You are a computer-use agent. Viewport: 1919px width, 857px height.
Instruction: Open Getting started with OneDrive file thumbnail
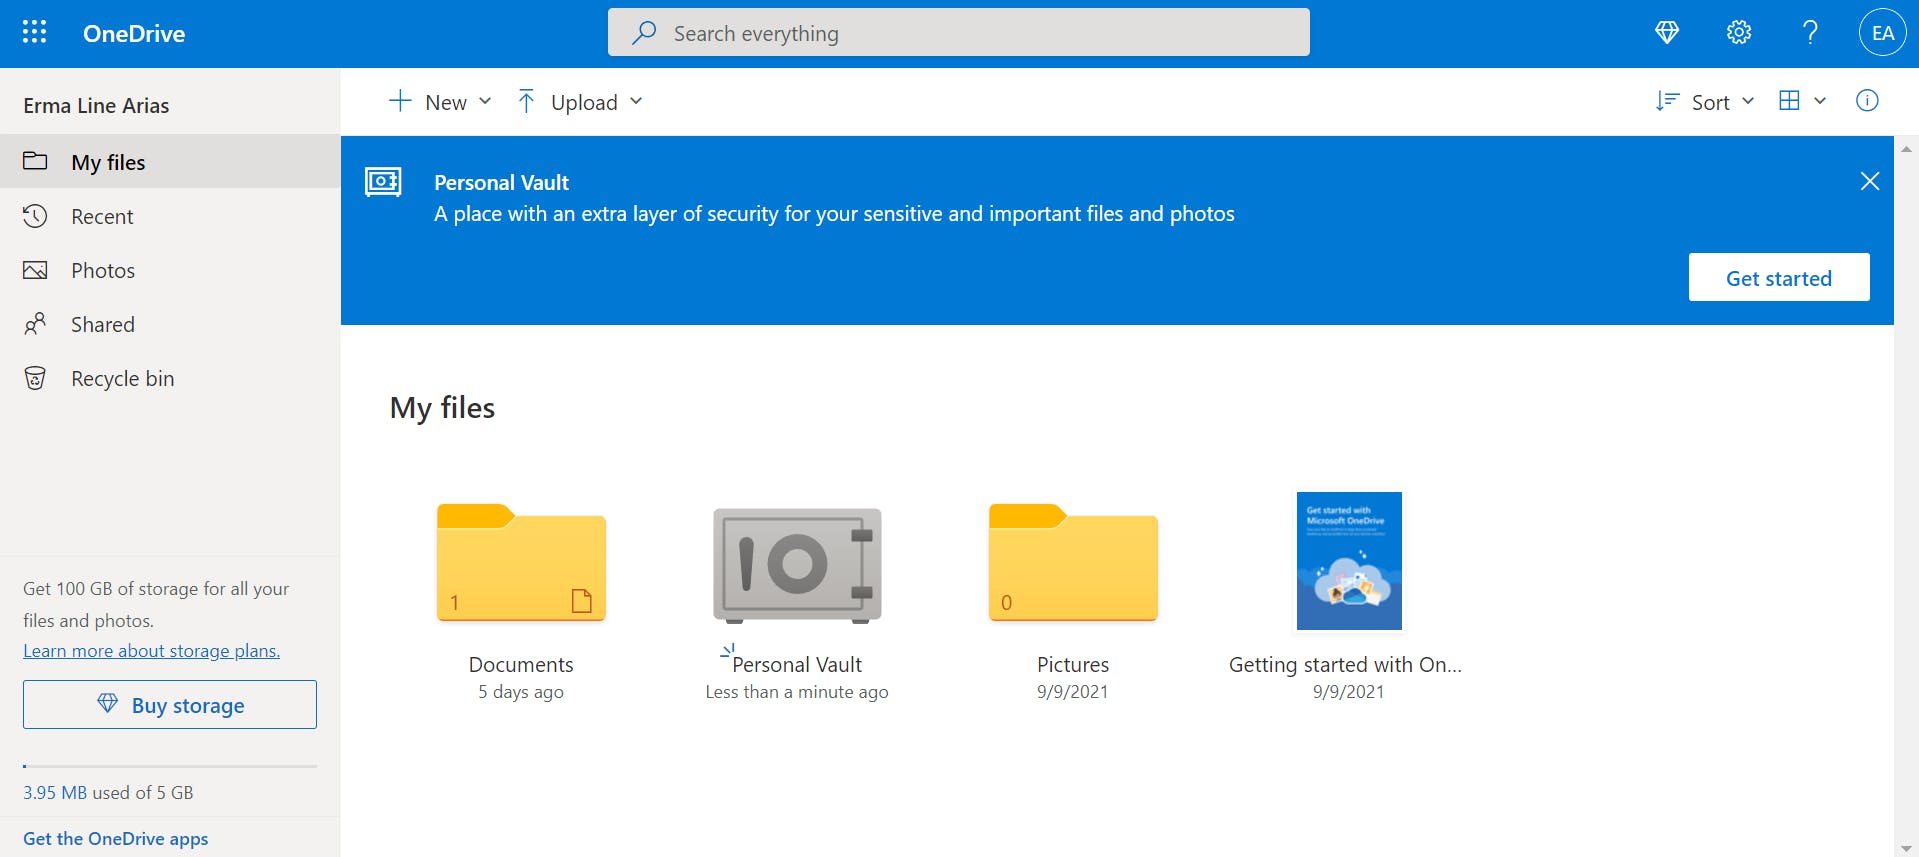click(1349, 561)
